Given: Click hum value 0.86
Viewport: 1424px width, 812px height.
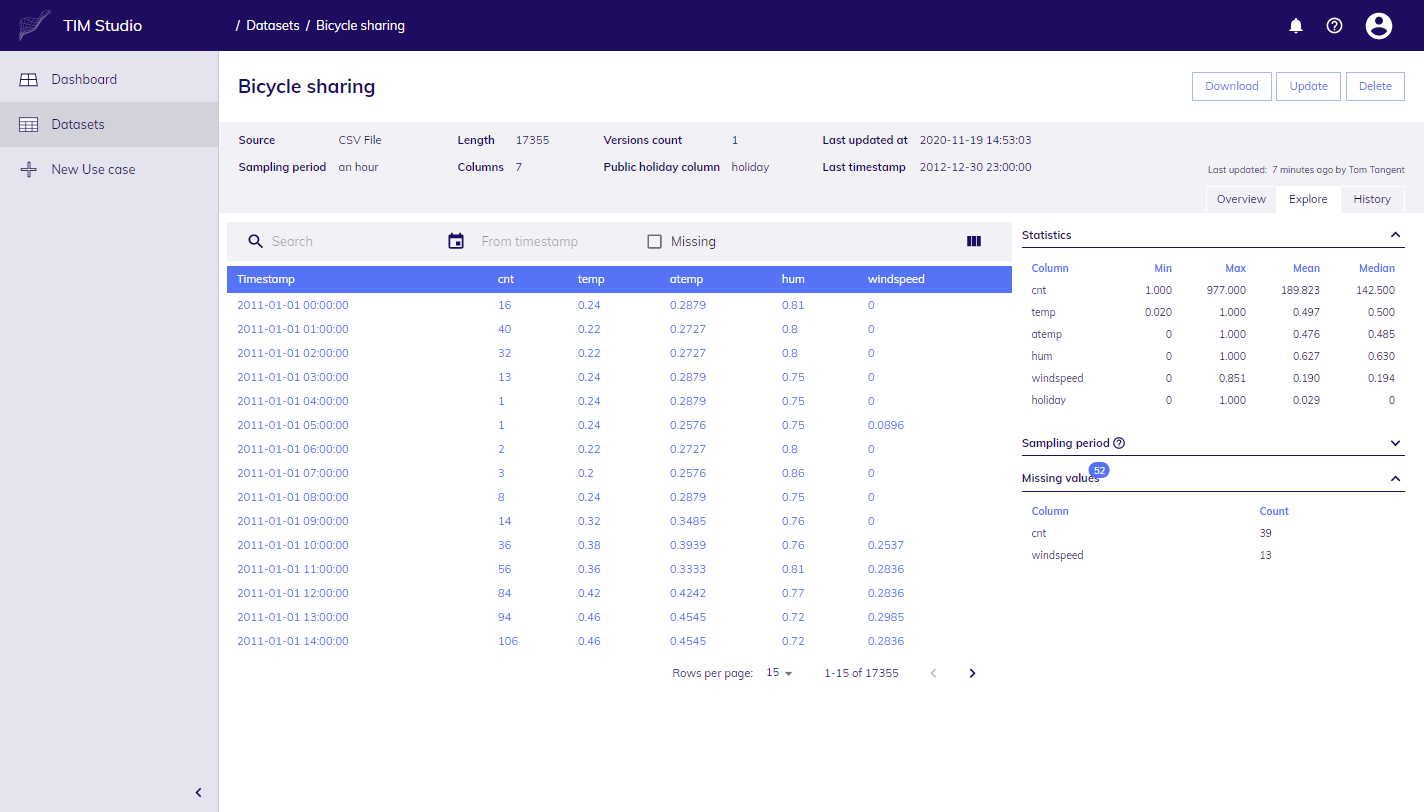Looking at the screenshot, I should click(x=793, y=473).
